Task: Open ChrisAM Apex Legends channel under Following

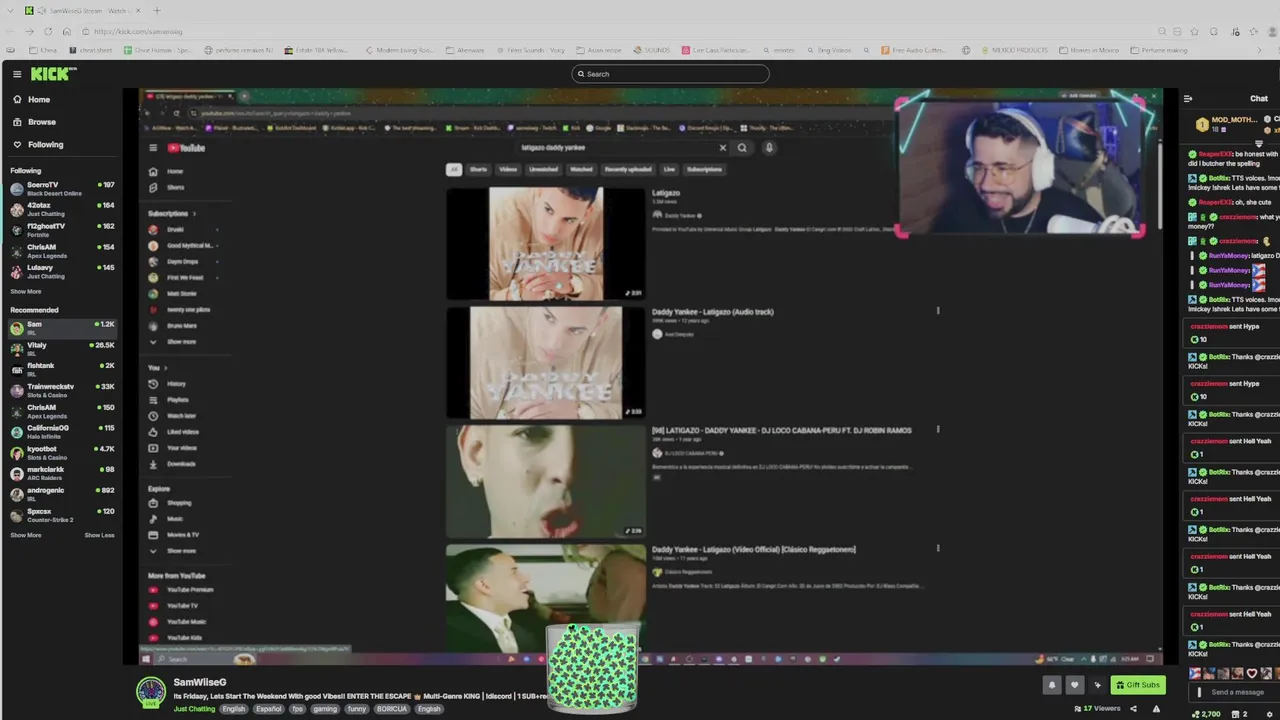Action: click(62, 251)
